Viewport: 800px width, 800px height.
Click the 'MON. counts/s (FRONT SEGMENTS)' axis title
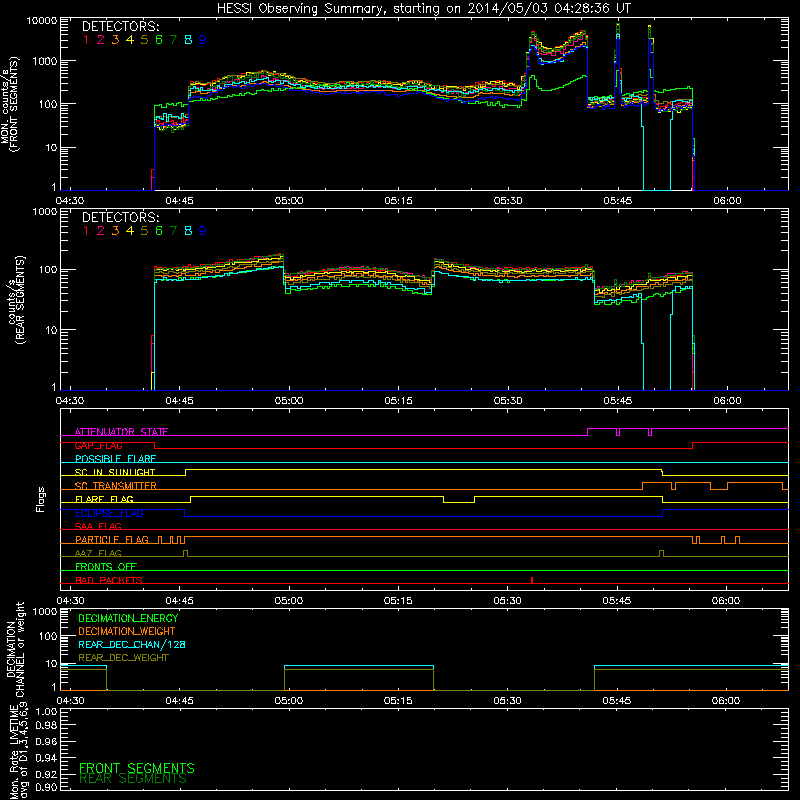9,105
